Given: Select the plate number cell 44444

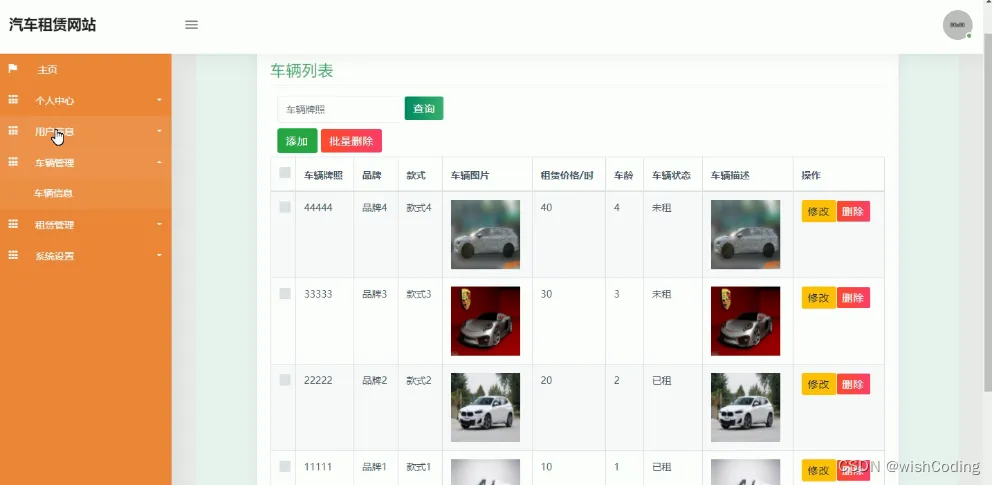Looking at the screenshot, I should [x=318, y=208].
